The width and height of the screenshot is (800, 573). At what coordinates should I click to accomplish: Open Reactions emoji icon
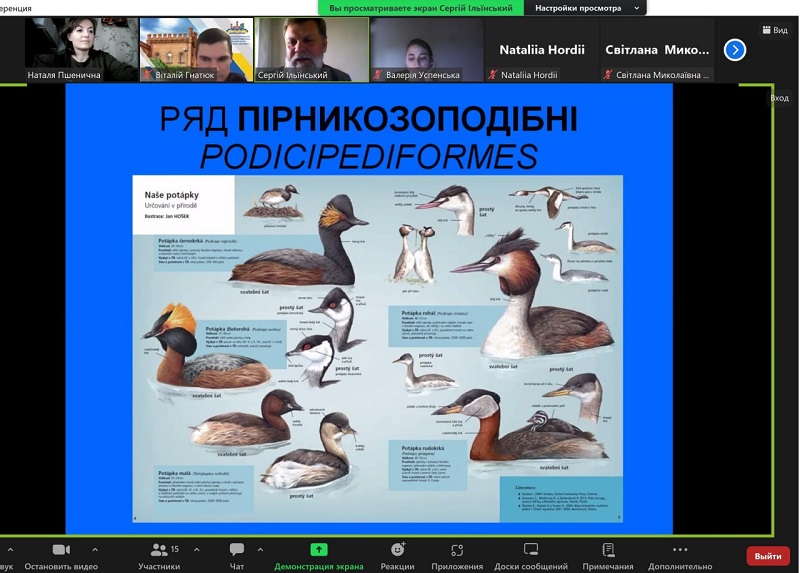[x=397, y=550]
